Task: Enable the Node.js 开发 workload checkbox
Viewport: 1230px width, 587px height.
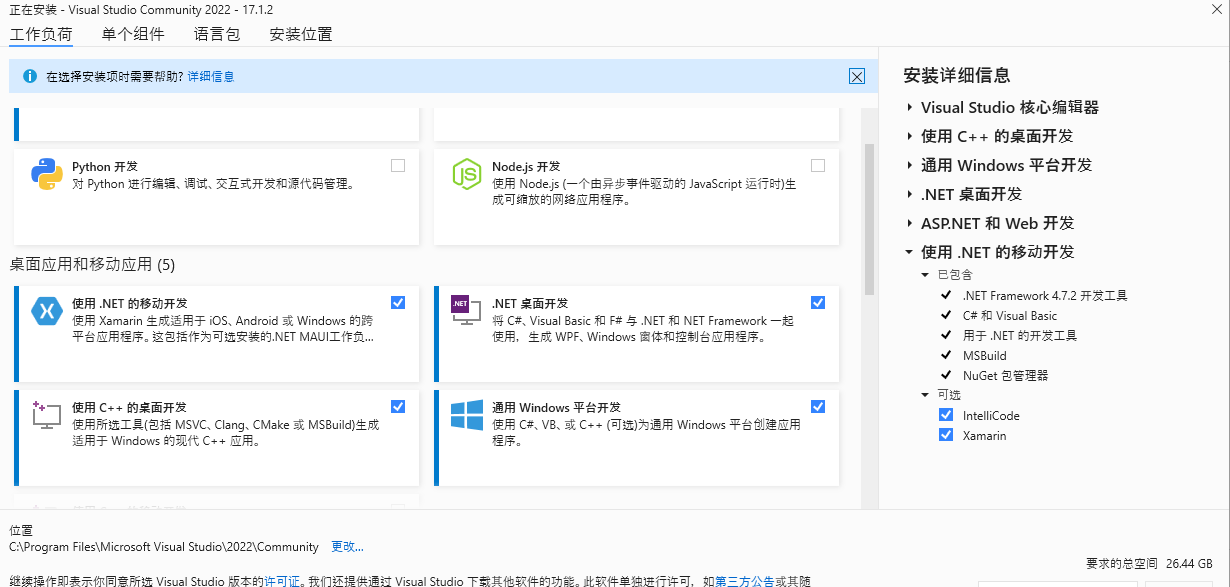Action: tap(818, 166)
